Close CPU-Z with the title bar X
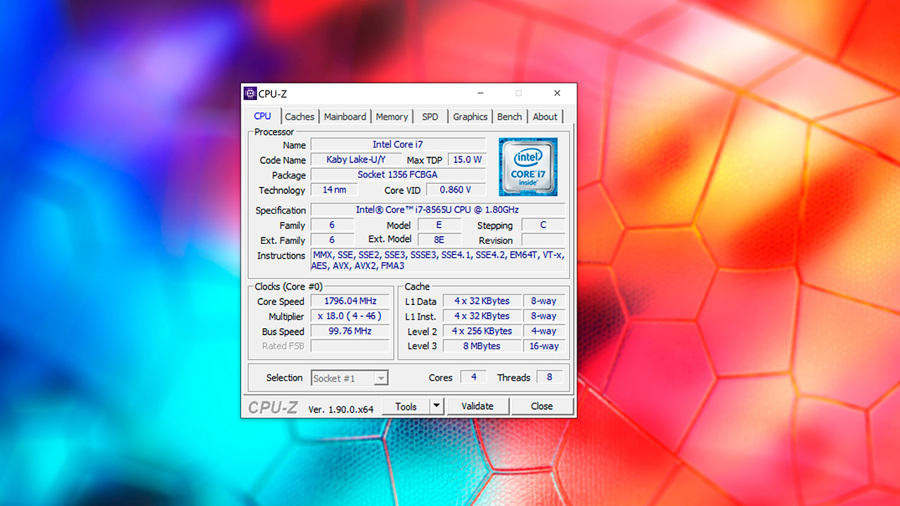Viewport: 900px width, 506px height. coord(557,93)
